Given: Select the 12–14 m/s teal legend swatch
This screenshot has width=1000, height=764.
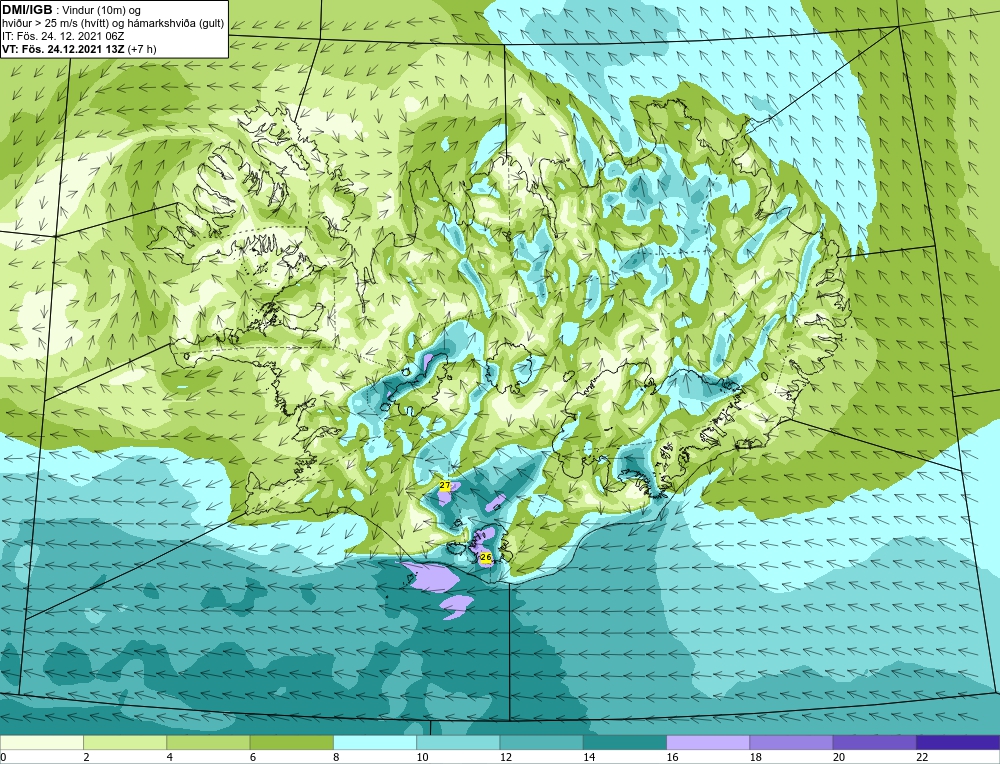Looking at the screenshot, I should (541, 742).
